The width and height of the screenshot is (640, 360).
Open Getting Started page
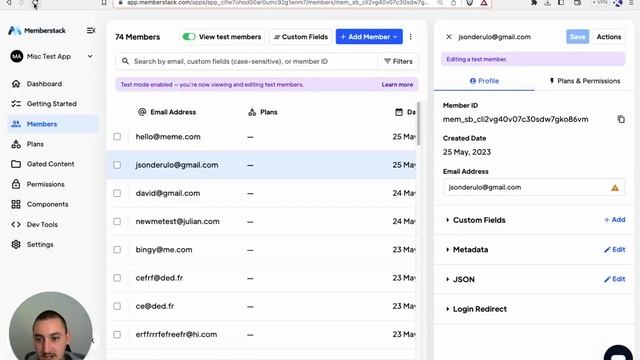[x=51, y=104]
